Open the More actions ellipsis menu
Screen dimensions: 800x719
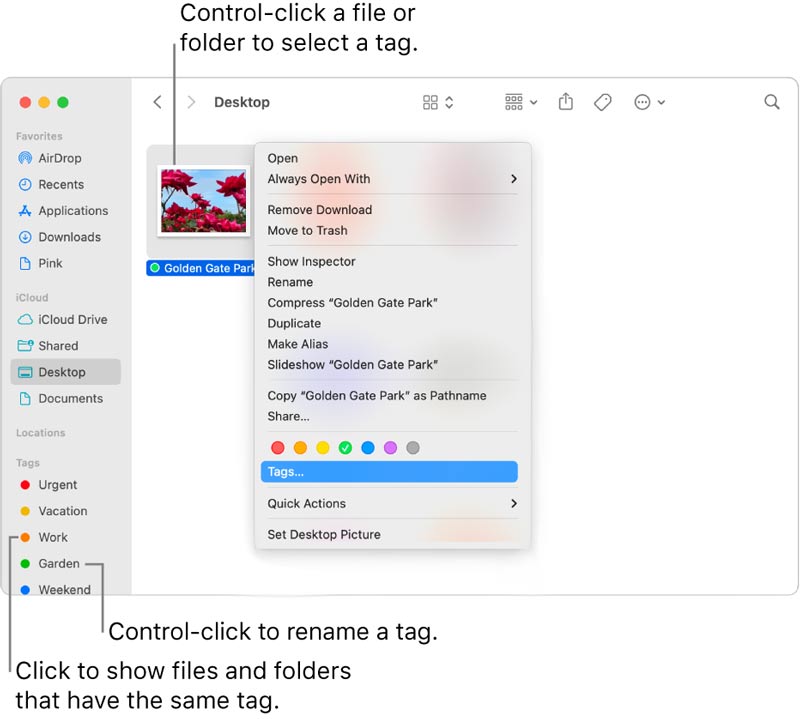[x=649, y=102]
